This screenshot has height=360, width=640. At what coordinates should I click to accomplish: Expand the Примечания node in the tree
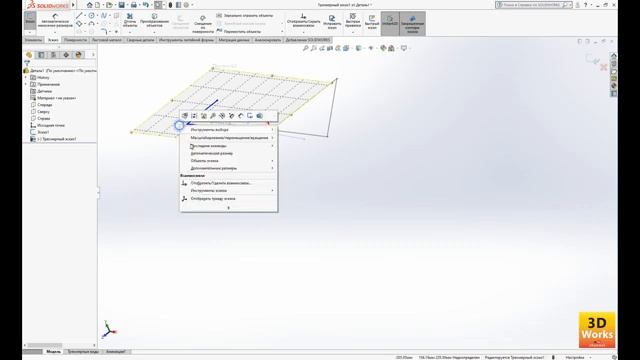26,84
